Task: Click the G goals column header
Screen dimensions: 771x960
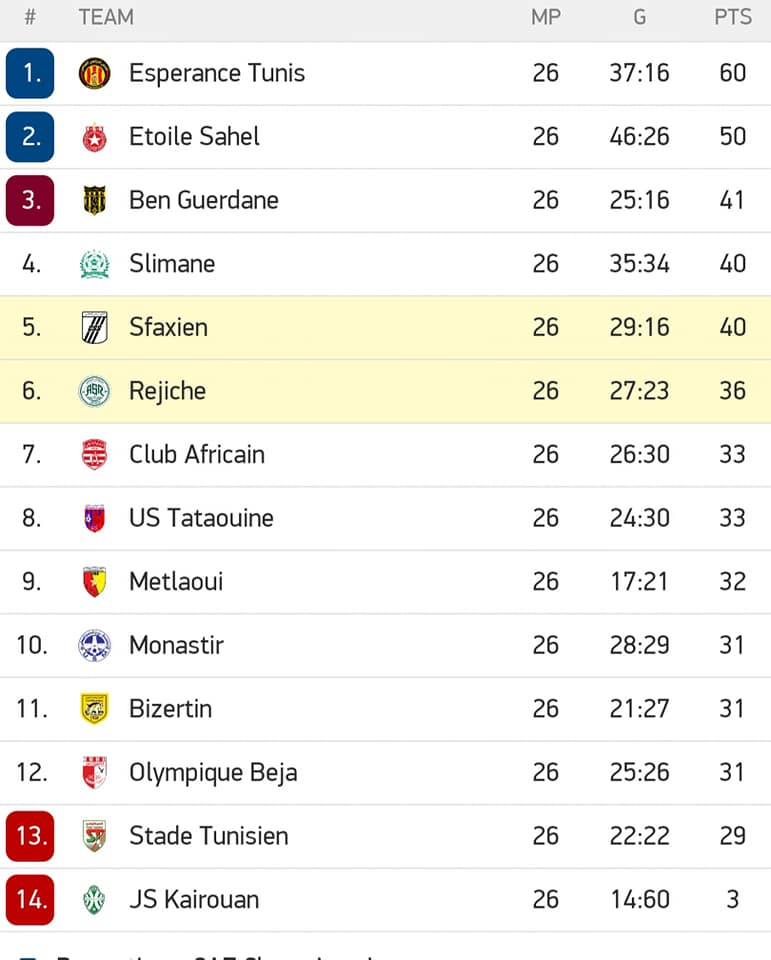Action: coord(639,17)
